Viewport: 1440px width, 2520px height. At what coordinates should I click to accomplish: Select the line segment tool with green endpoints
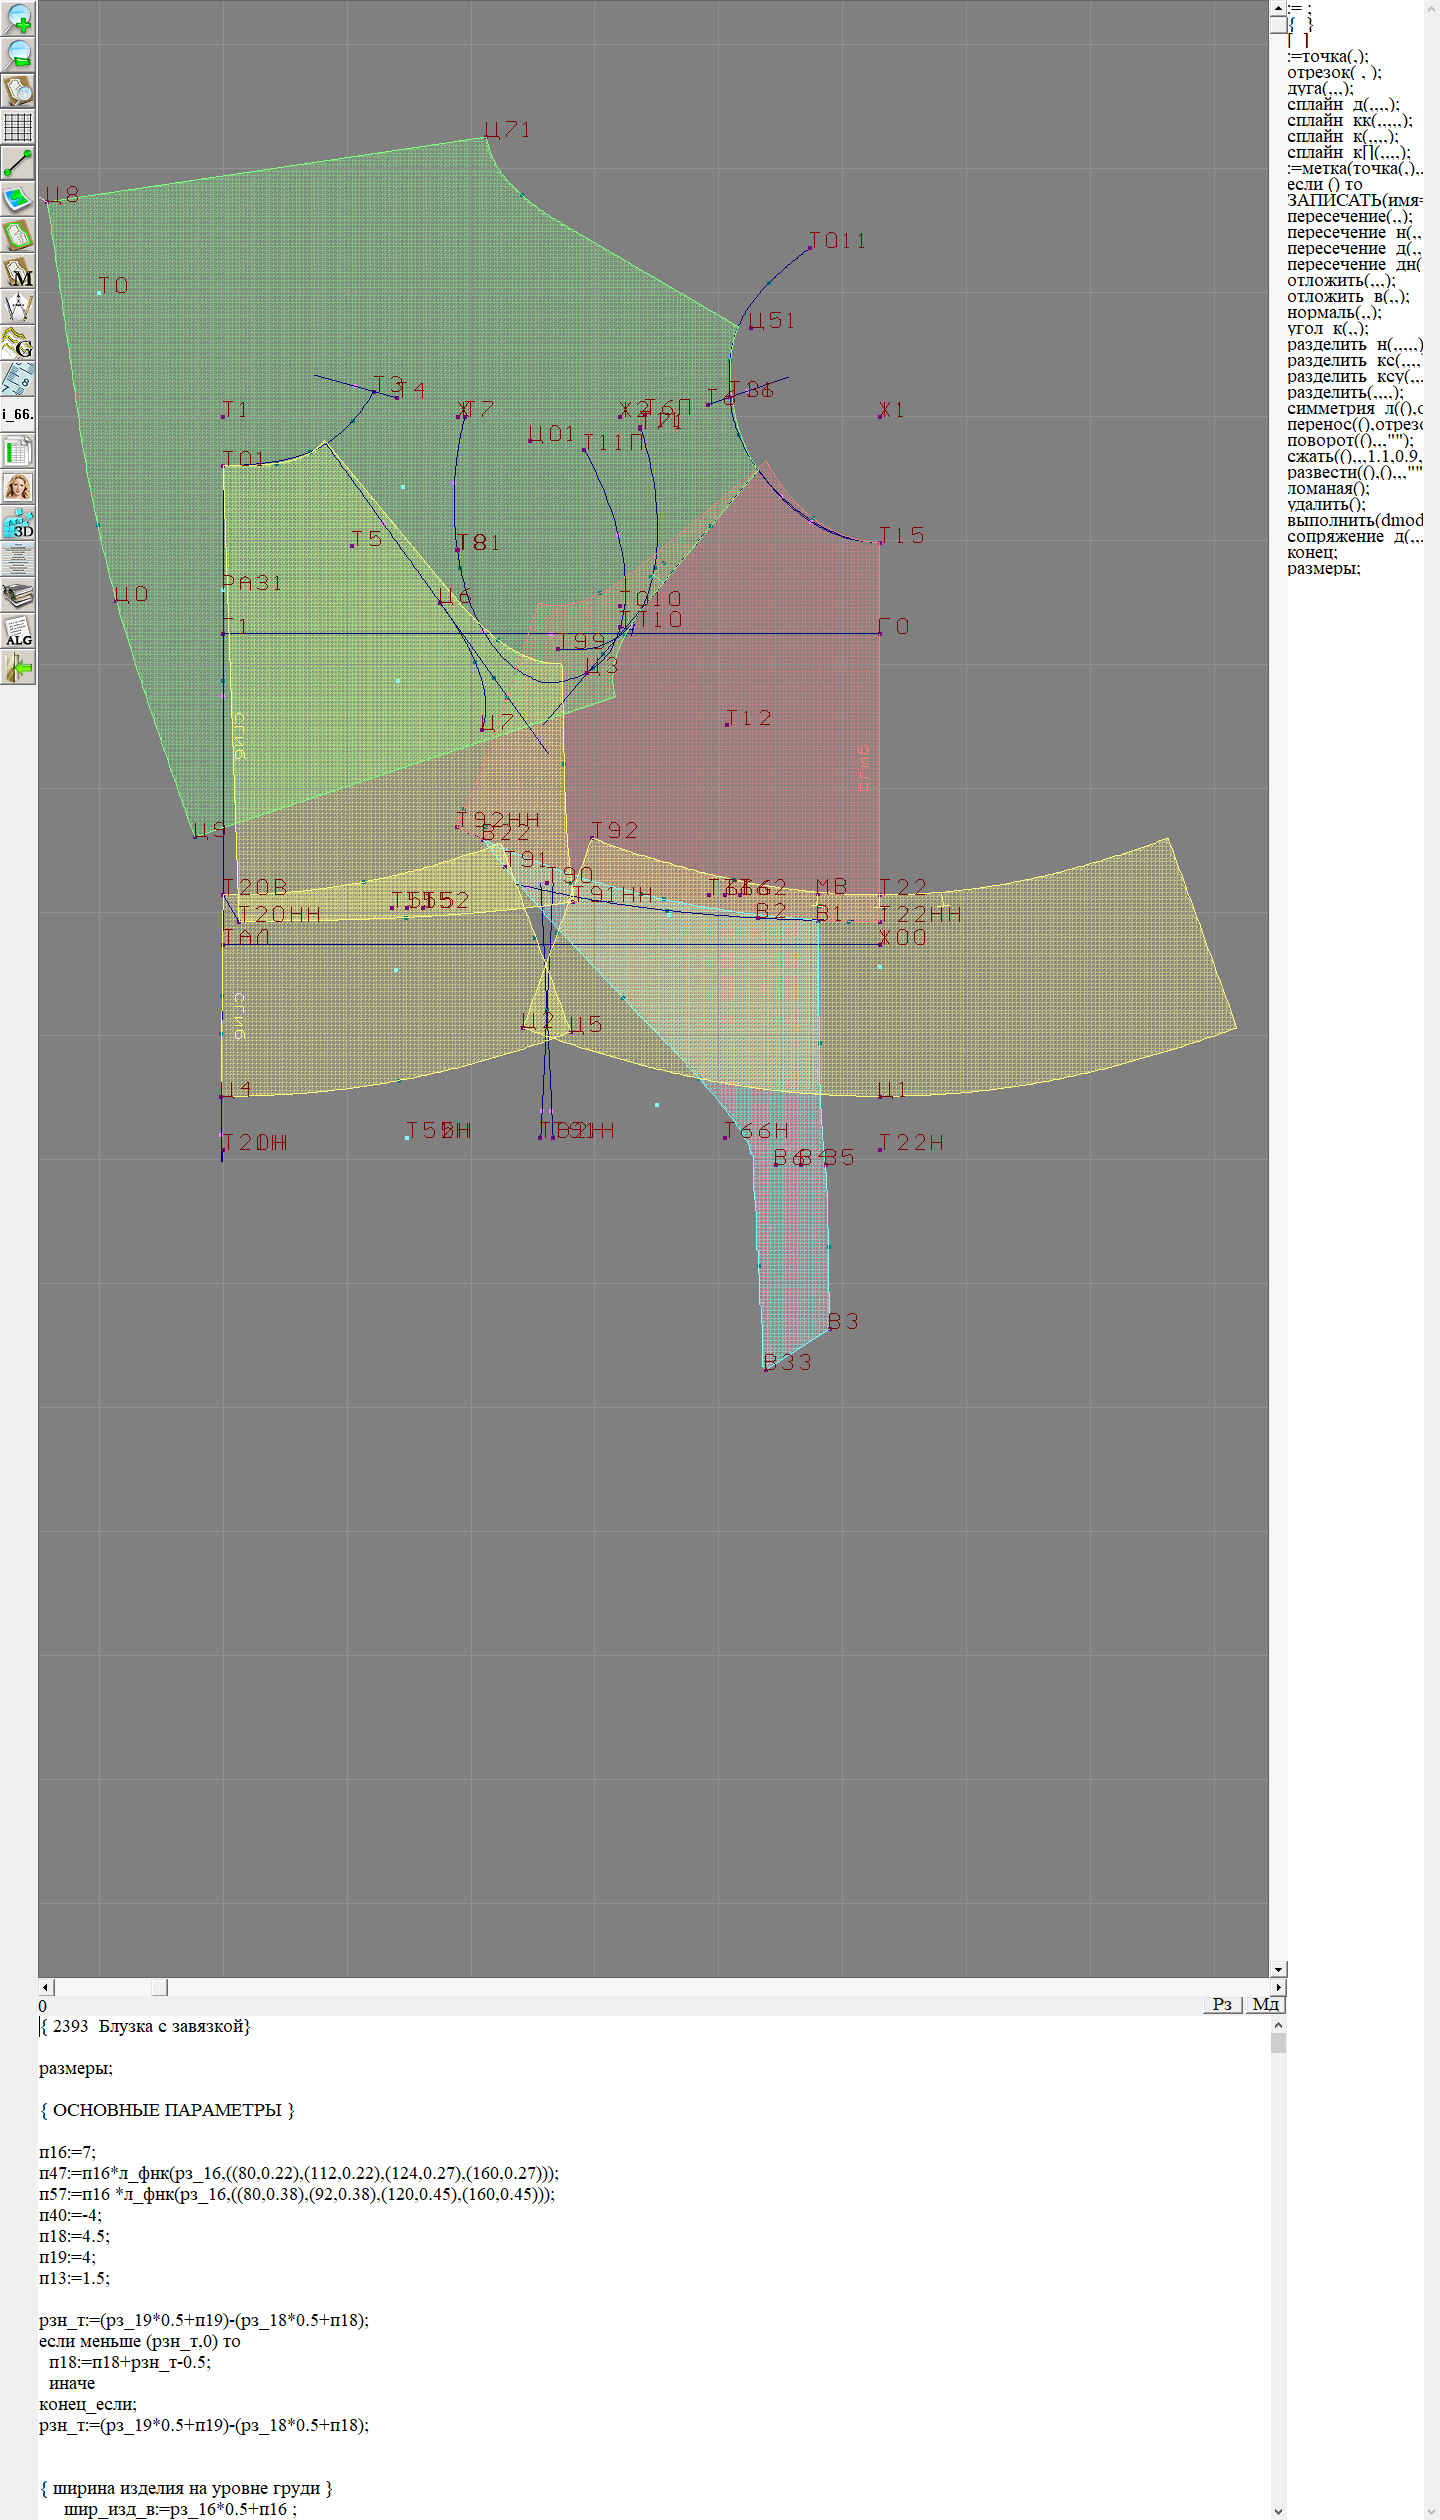click(x=18, y=163)
